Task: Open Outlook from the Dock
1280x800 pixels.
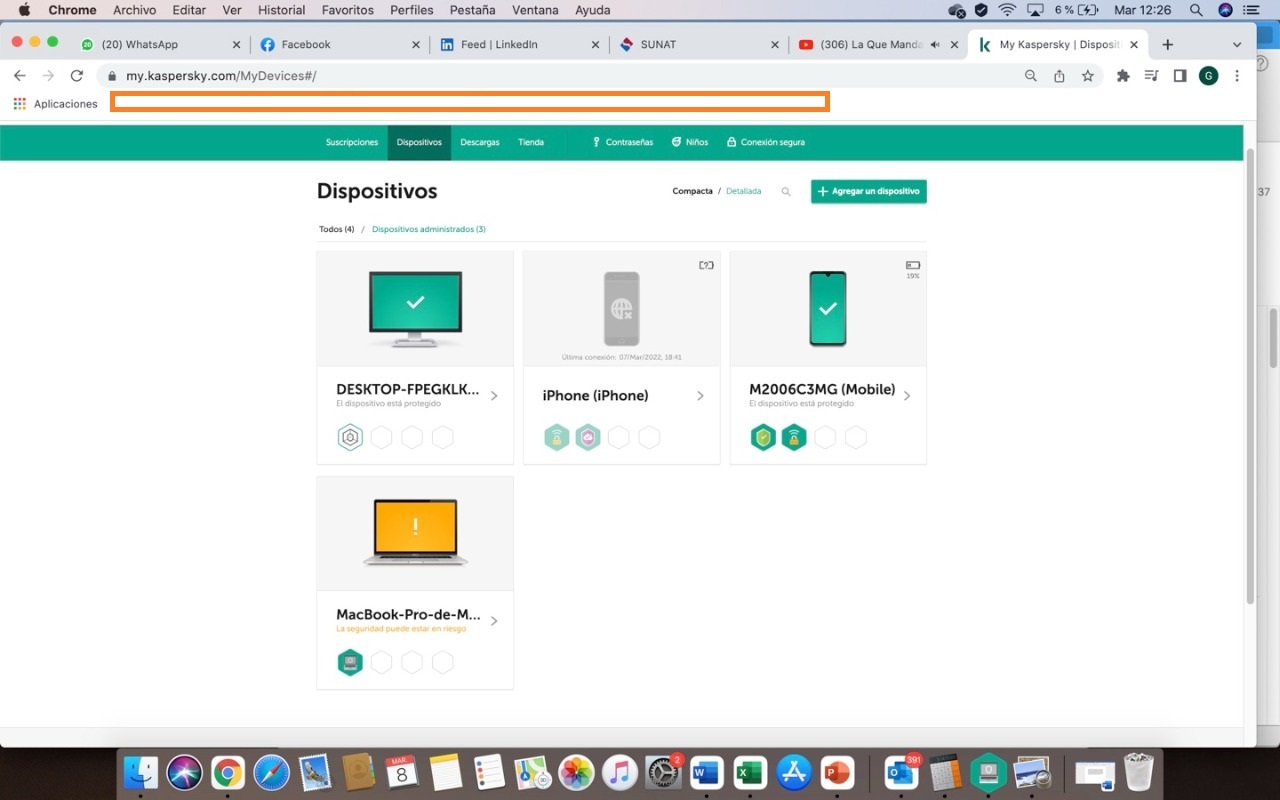Action: tap(902, 773)
